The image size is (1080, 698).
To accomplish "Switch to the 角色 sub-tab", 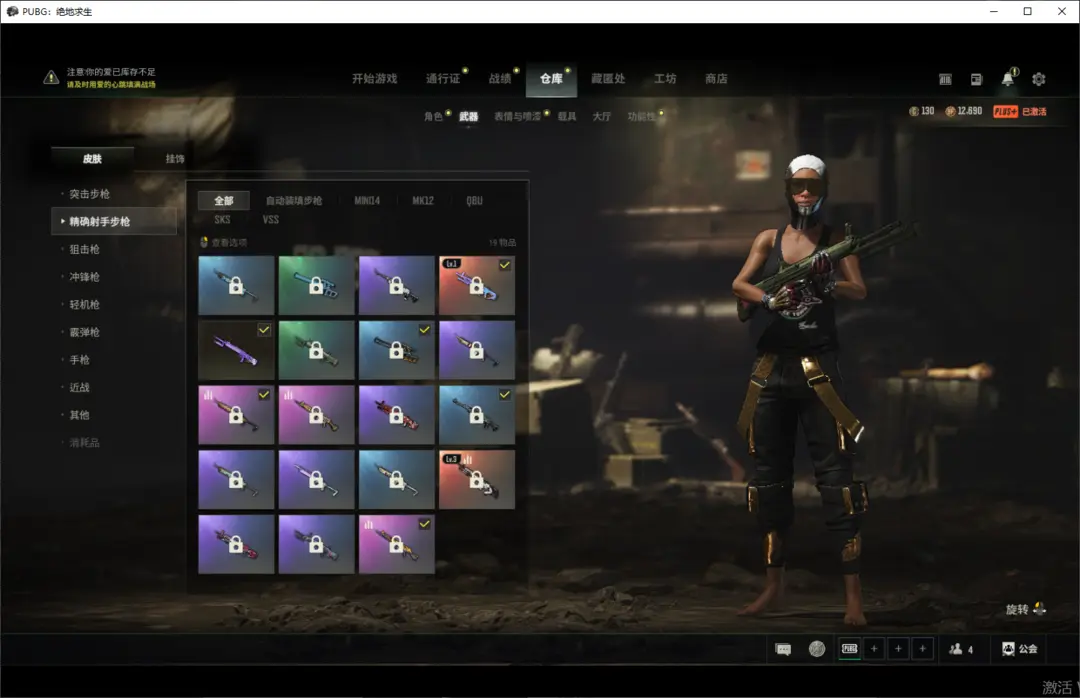I will pos(433,116).
